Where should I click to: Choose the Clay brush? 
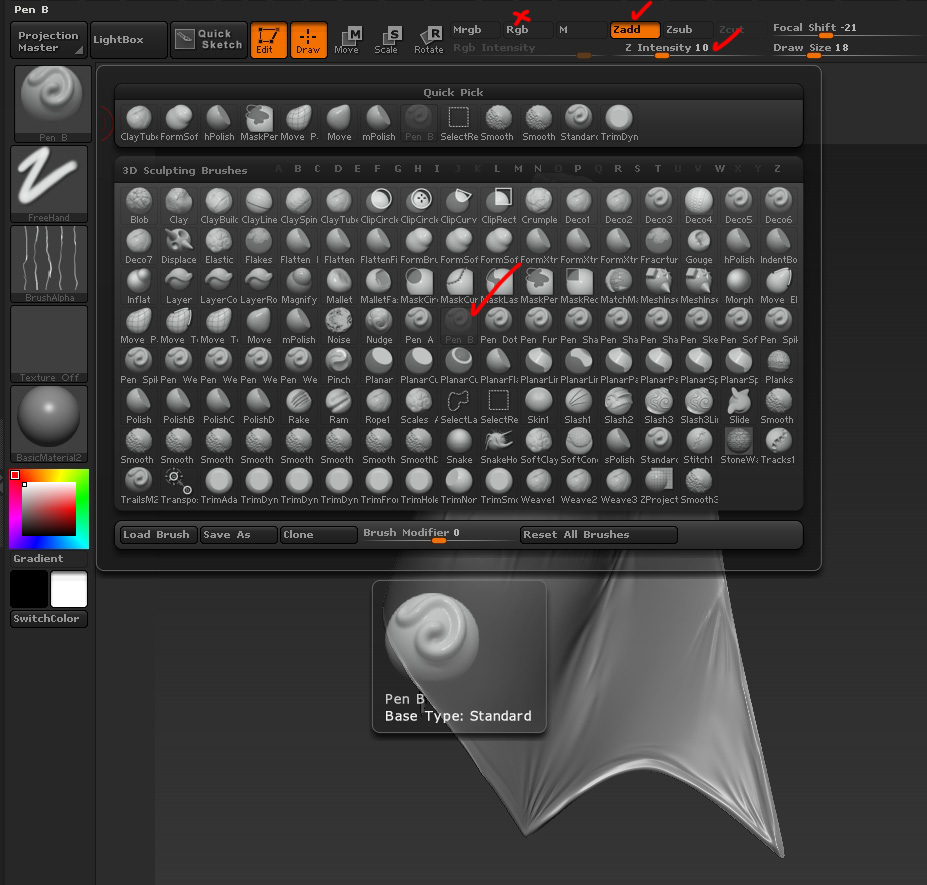(x=179, y=206)
